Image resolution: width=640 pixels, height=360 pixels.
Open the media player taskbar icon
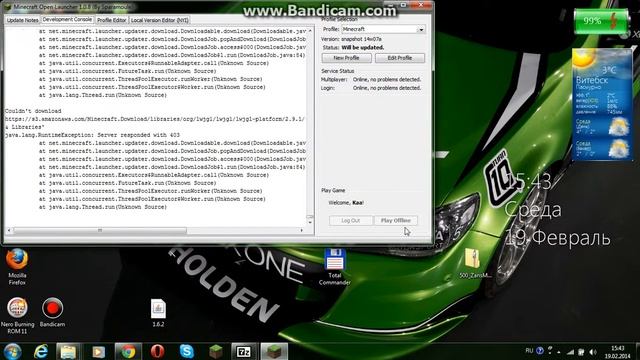pyautogui.click(x=98, y=351)
